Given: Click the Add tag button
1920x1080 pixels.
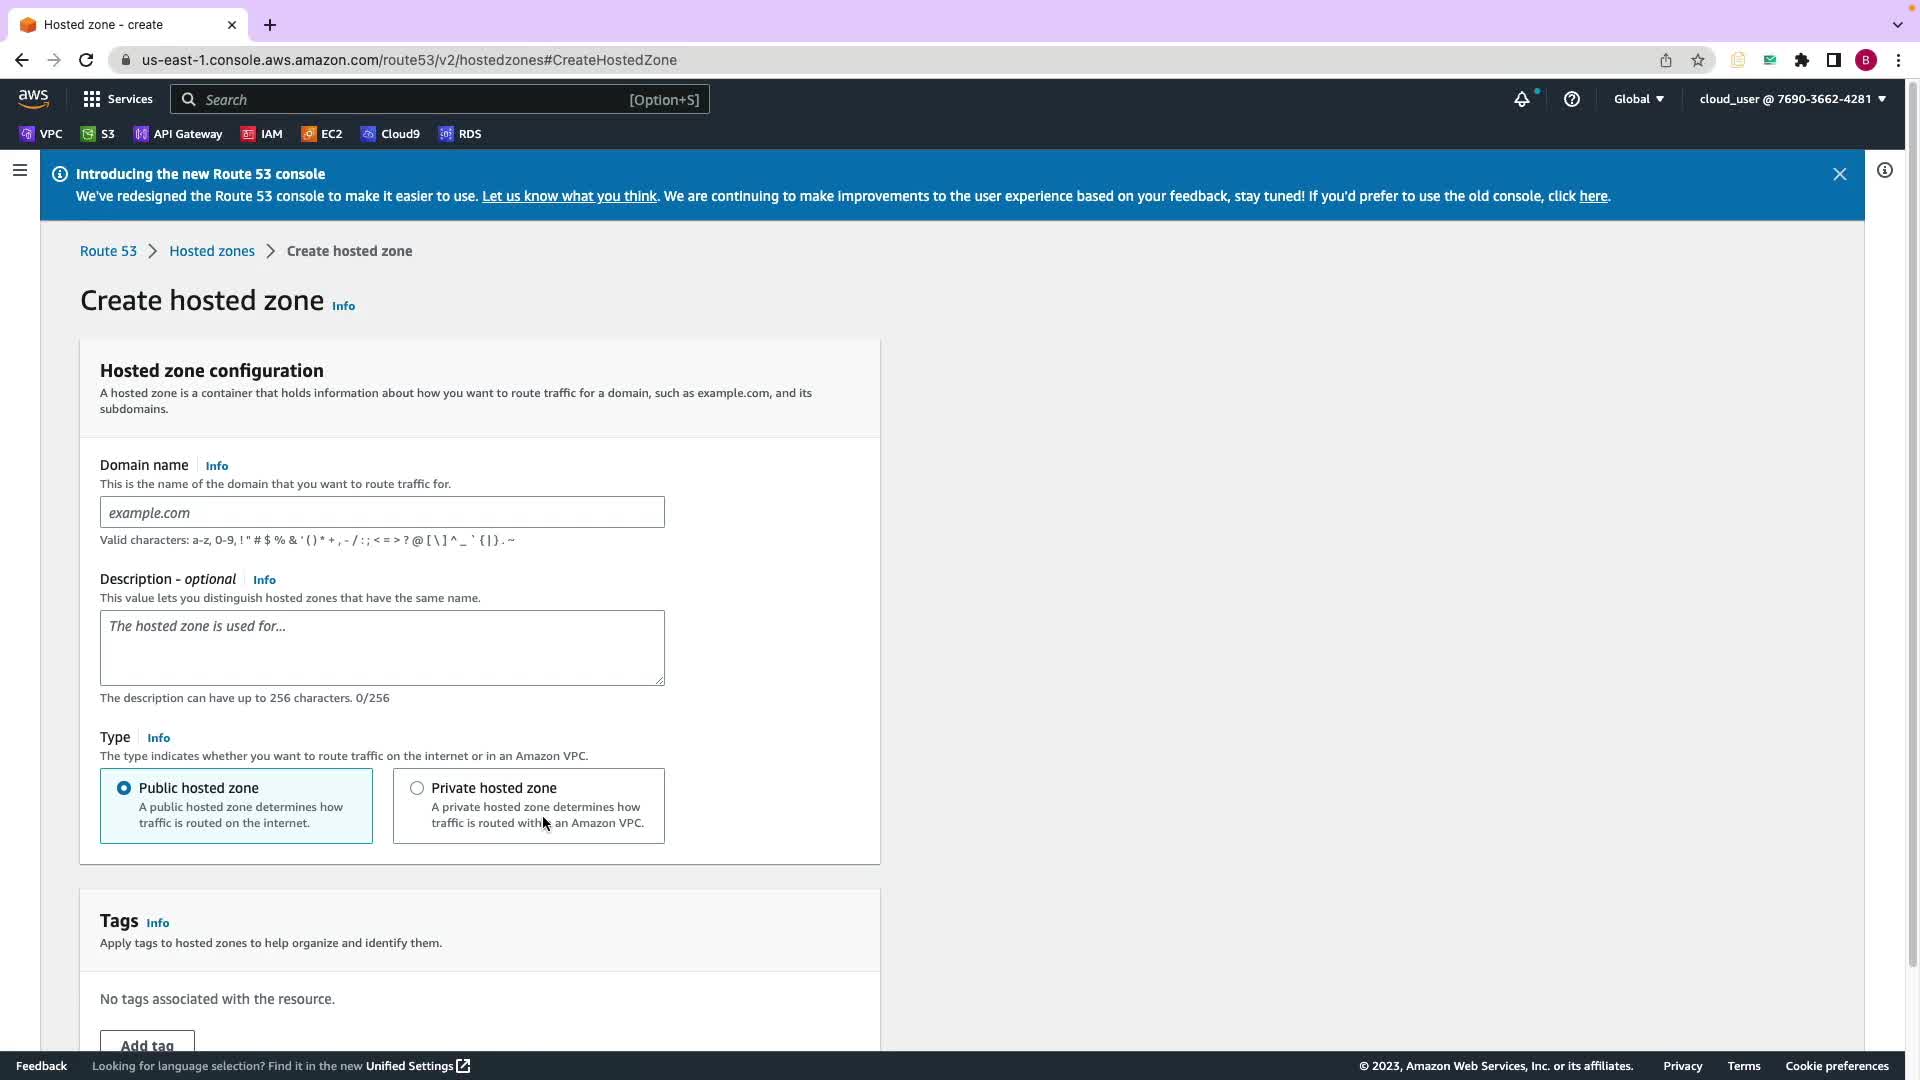Looking at the screenshot, I should tap(147, 1043).
